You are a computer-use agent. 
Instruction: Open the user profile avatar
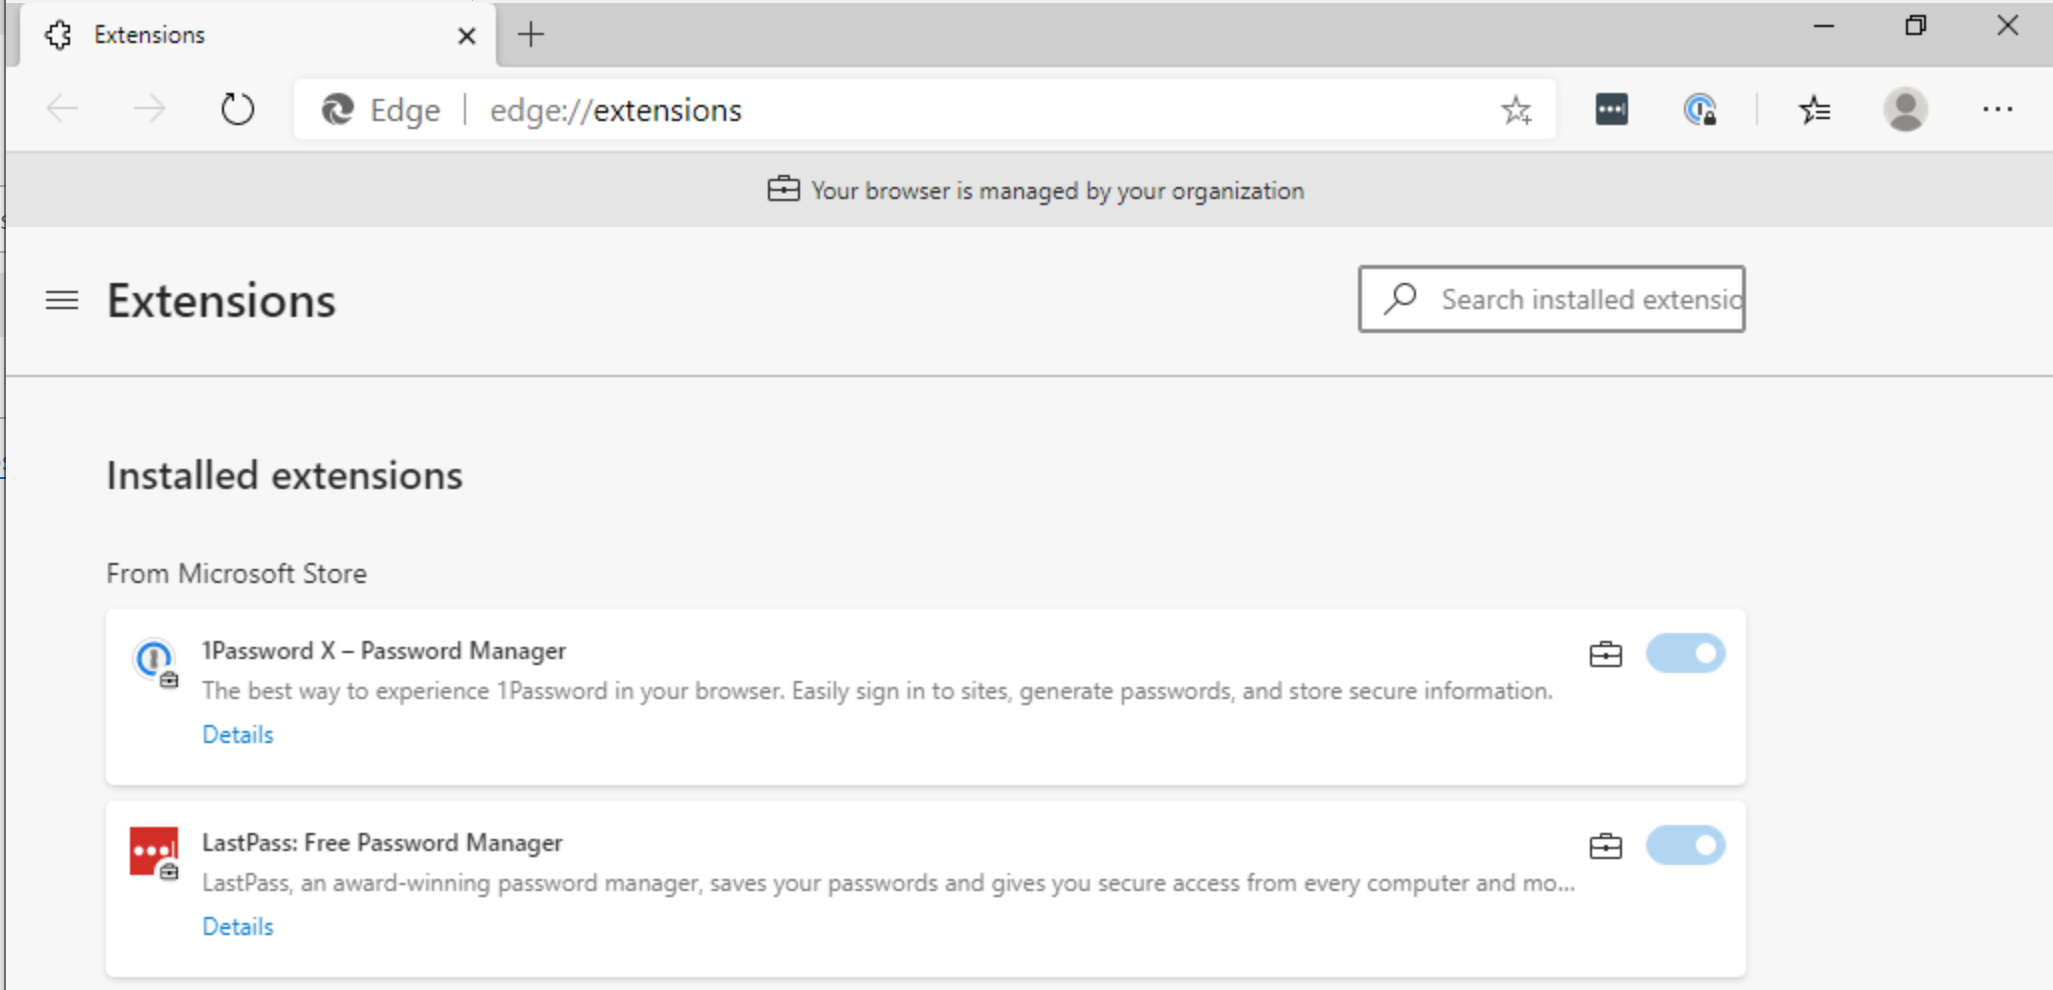(x=1905, y=109)
